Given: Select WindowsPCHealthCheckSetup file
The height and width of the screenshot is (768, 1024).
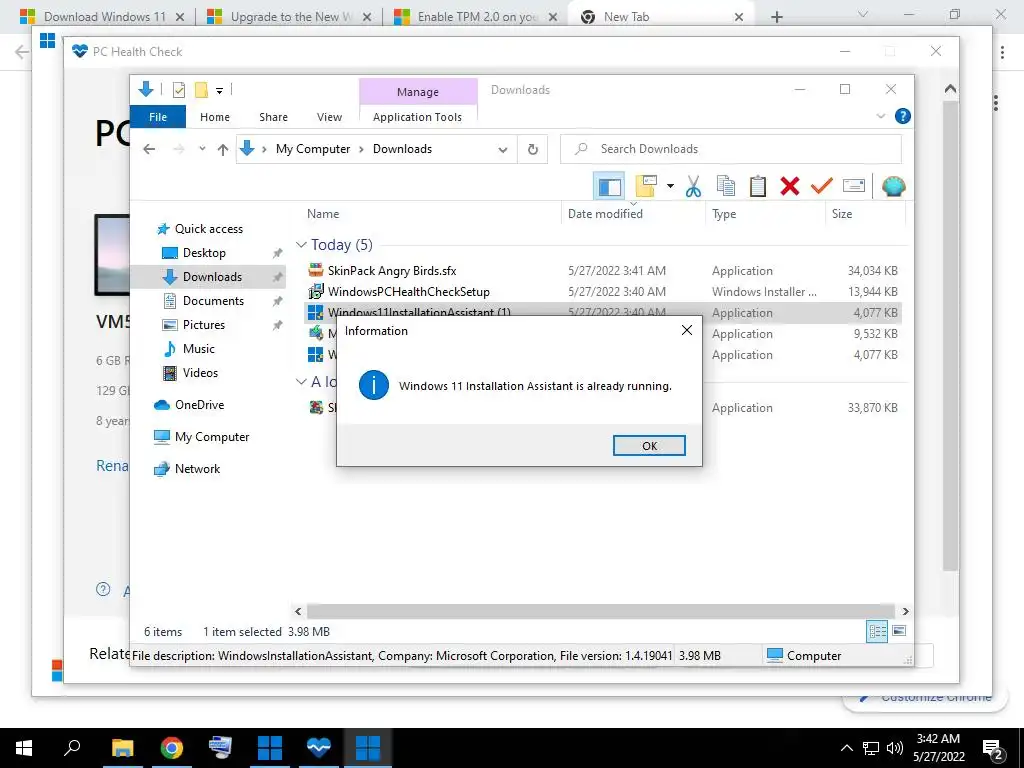Looking at the screenshot, I should (408, 292).
